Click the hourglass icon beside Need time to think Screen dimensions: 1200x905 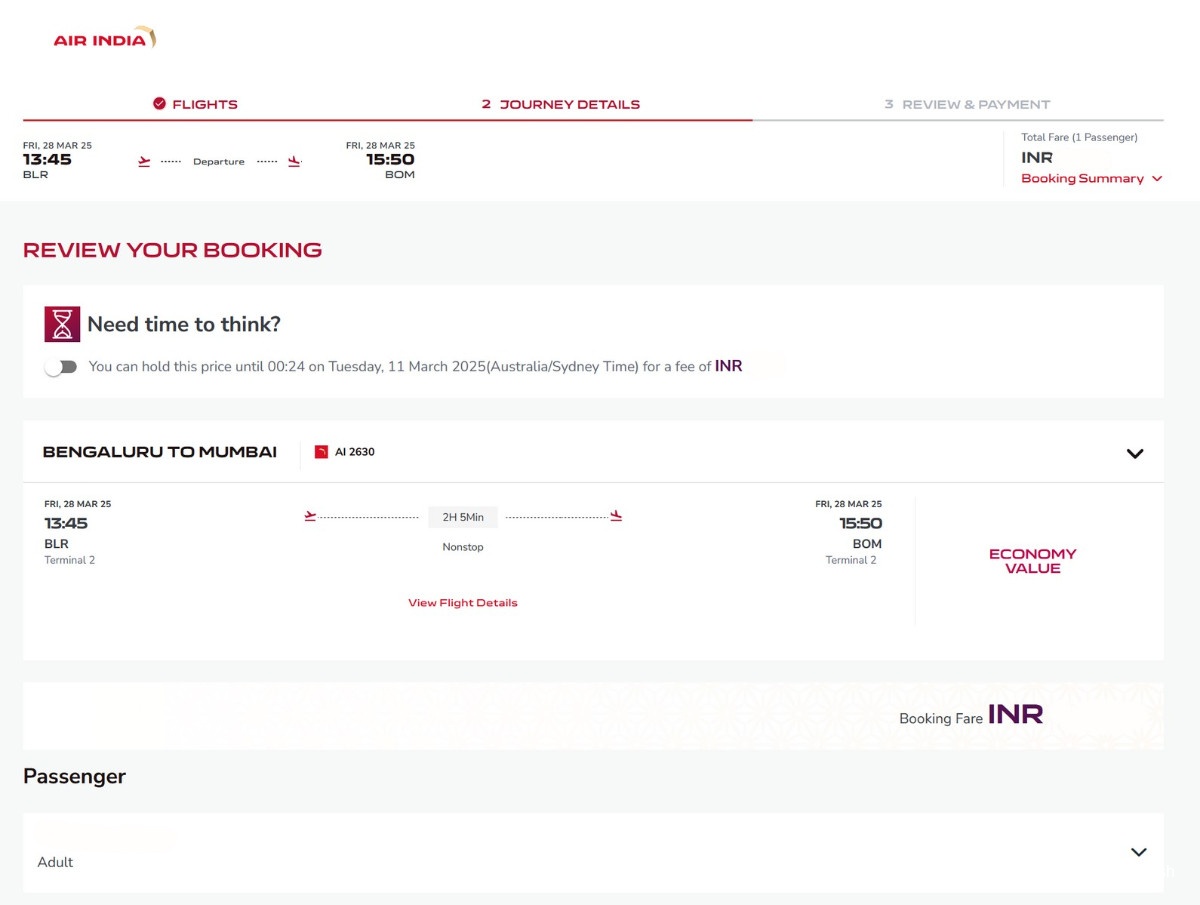(x=62, y=324)
